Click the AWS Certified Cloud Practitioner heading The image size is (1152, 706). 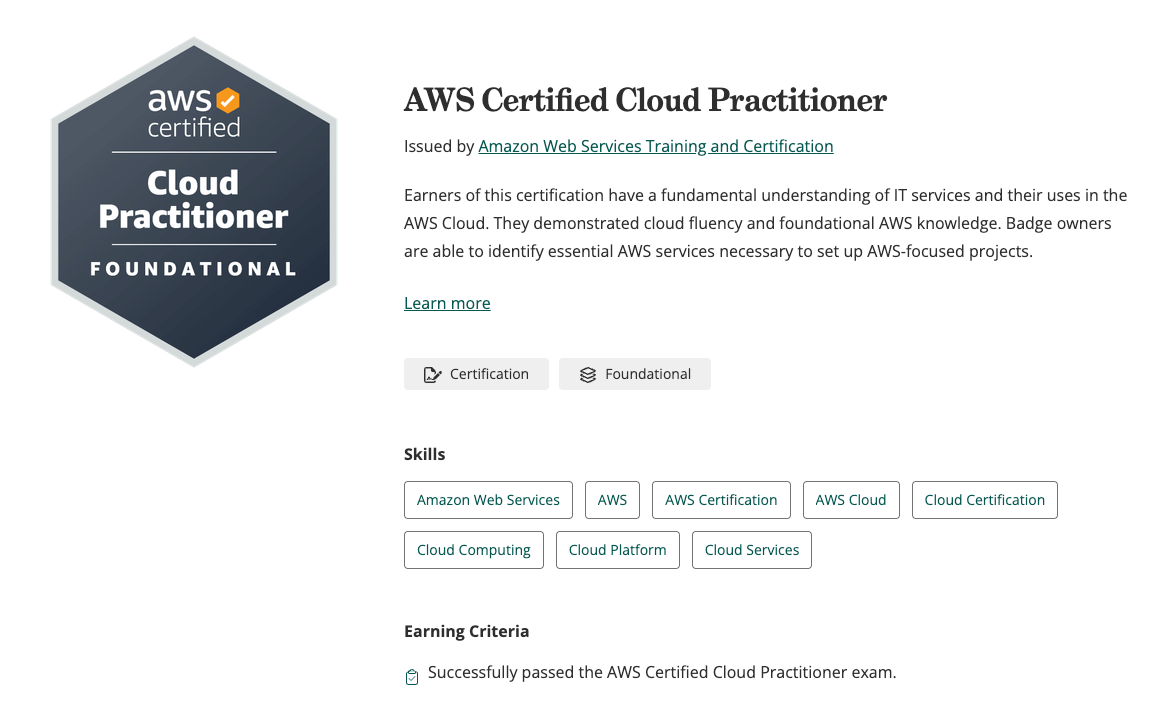click(645, 101)
